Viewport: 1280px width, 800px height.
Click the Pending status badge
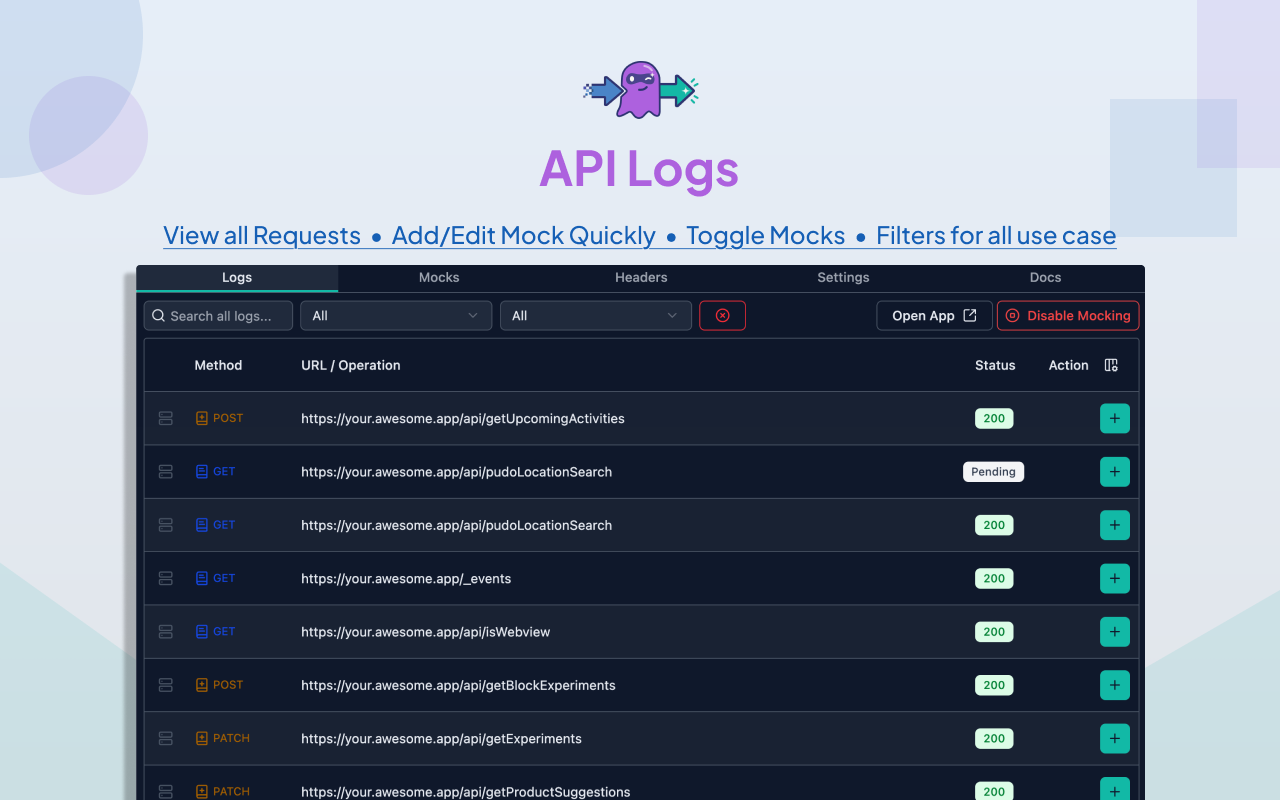click(994, 472)
